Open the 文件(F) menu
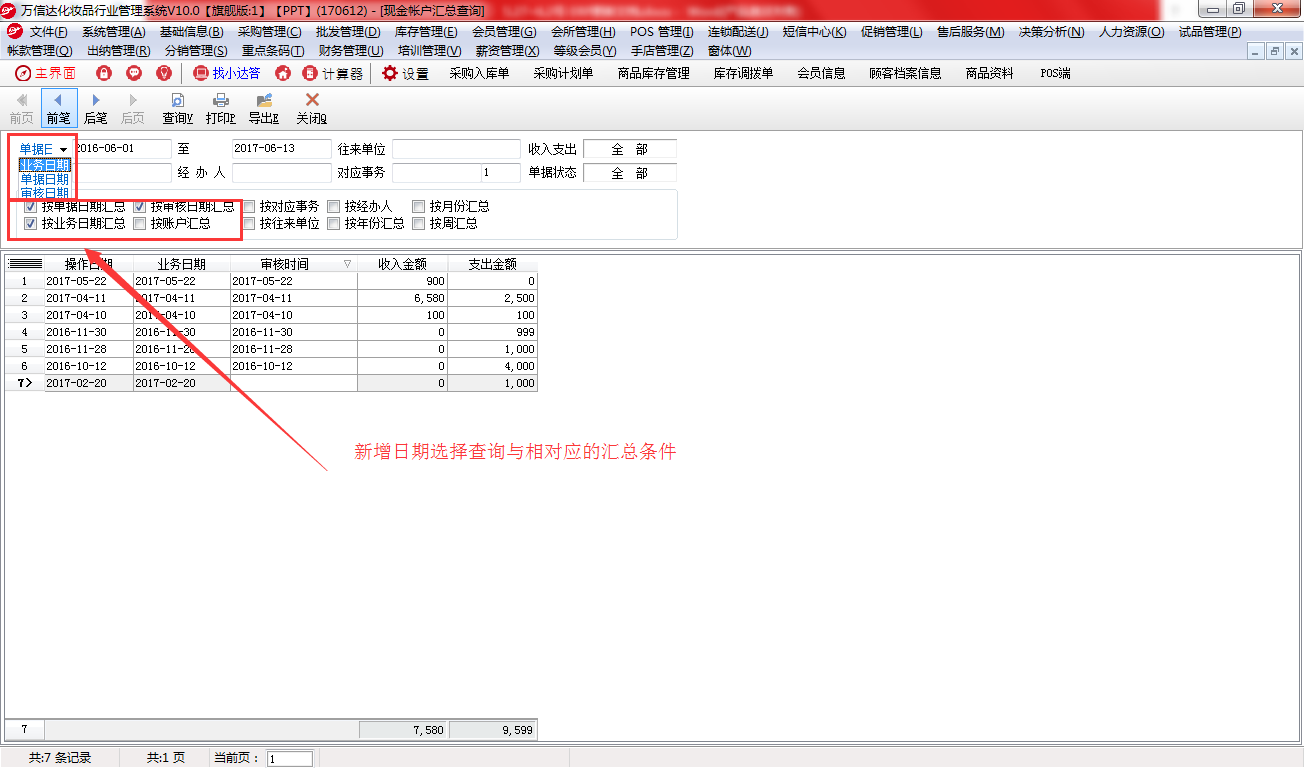The image size is (1304, 768). (49, 32)
